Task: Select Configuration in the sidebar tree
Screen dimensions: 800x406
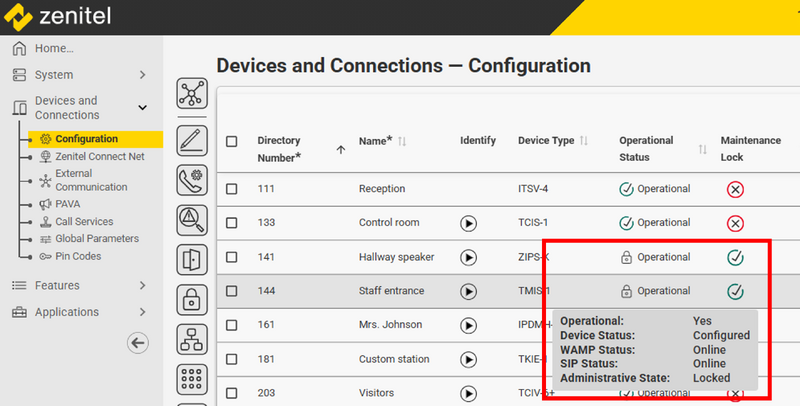Action: click(x=95, y=139)
